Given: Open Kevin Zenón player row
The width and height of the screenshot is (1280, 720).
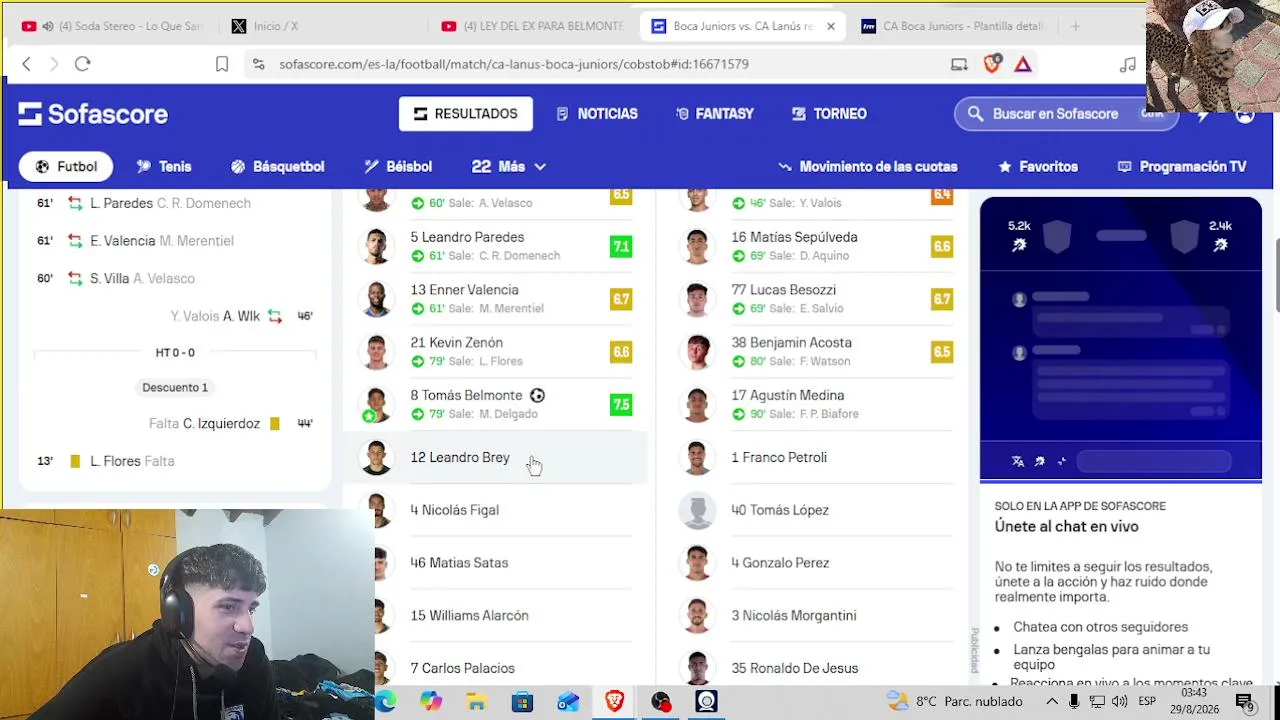Looking at the screenshot, I should tap(496, 352).
